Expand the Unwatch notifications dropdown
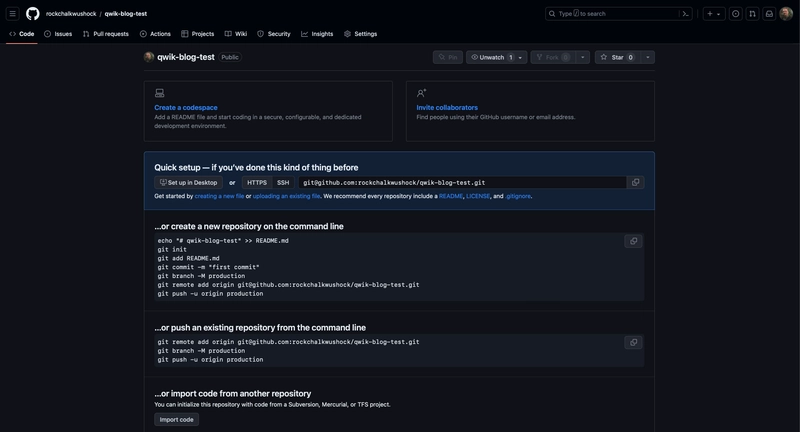Viewport: 800px width, 432px height. pos(496,57)
